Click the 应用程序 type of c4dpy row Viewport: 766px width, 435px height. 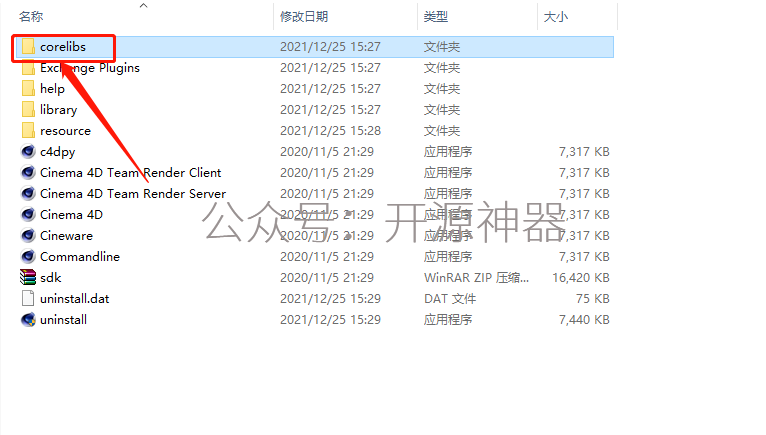click(x=448, y=152)
